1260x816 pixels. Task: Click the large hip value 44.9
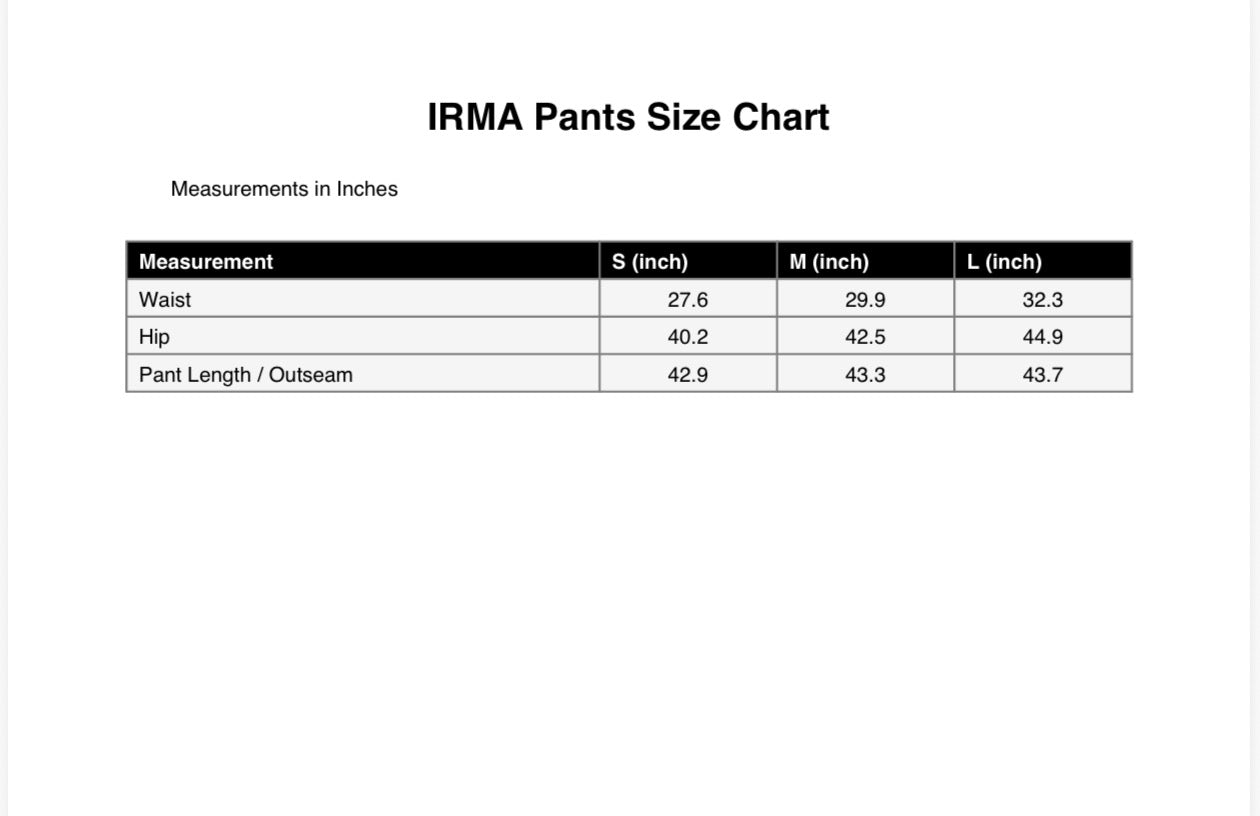1042,337
